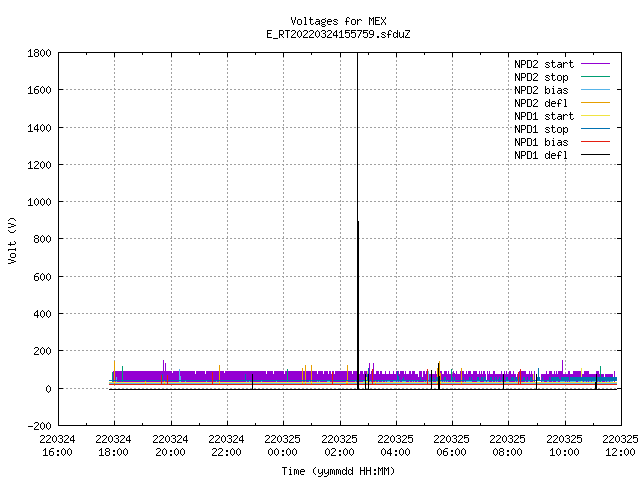Click the "NPD2 start" legend label
The width and height of the screenshot is (640, 480).
pyautogui.click(x=544, y=64)
